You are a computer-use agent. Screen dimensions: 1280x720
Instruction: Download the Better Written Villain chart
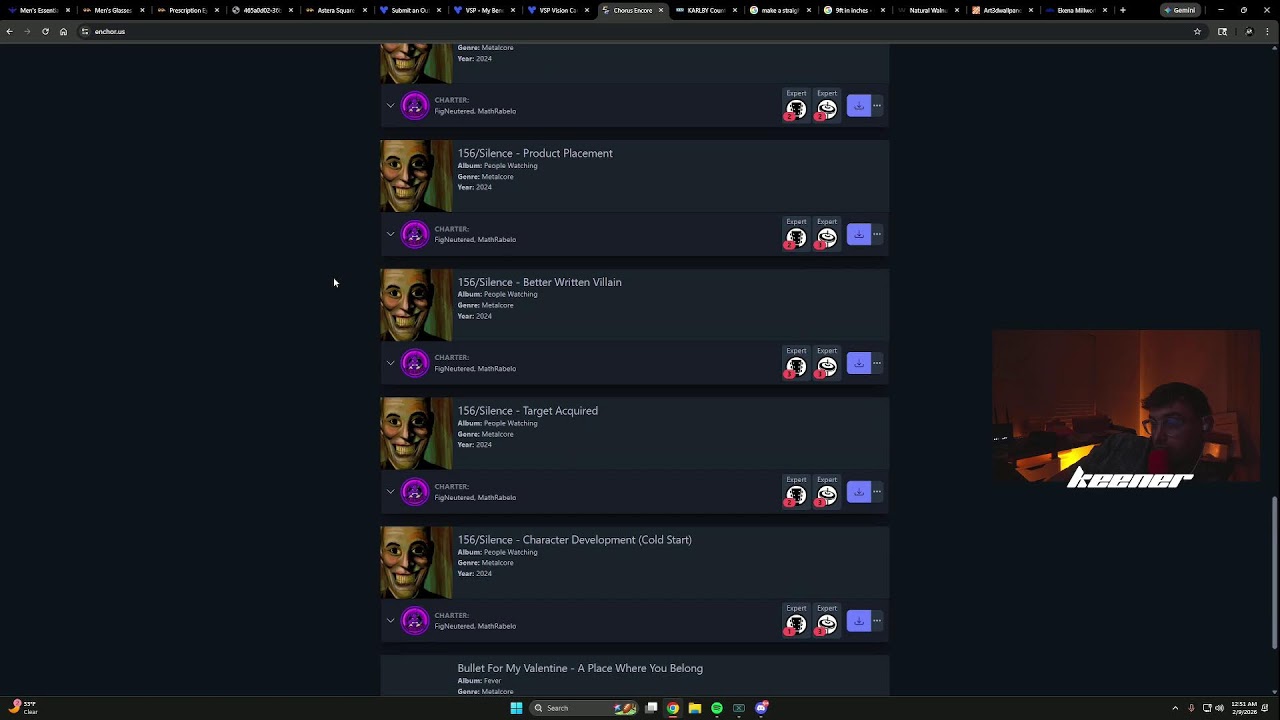pyautogui.click(x=858, y=363)
